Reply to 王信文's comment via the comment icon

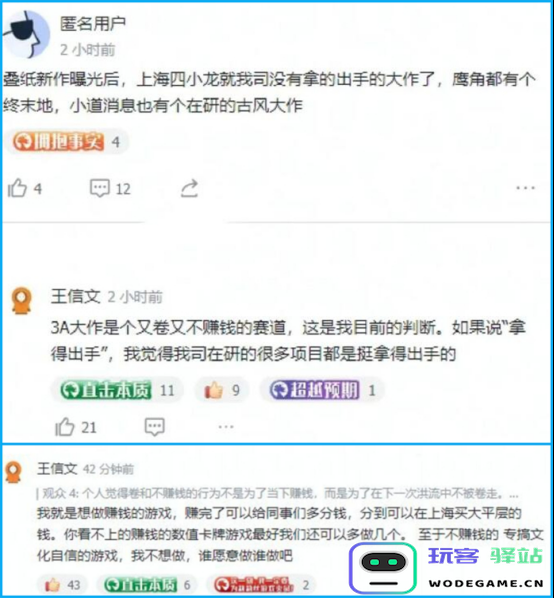154,427
